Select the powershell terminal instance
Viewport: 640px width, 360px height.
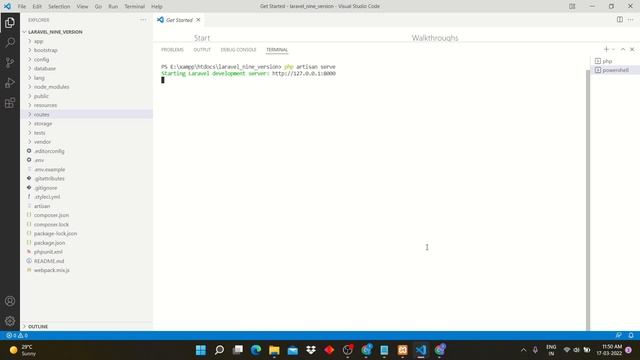tap(615, 70)
